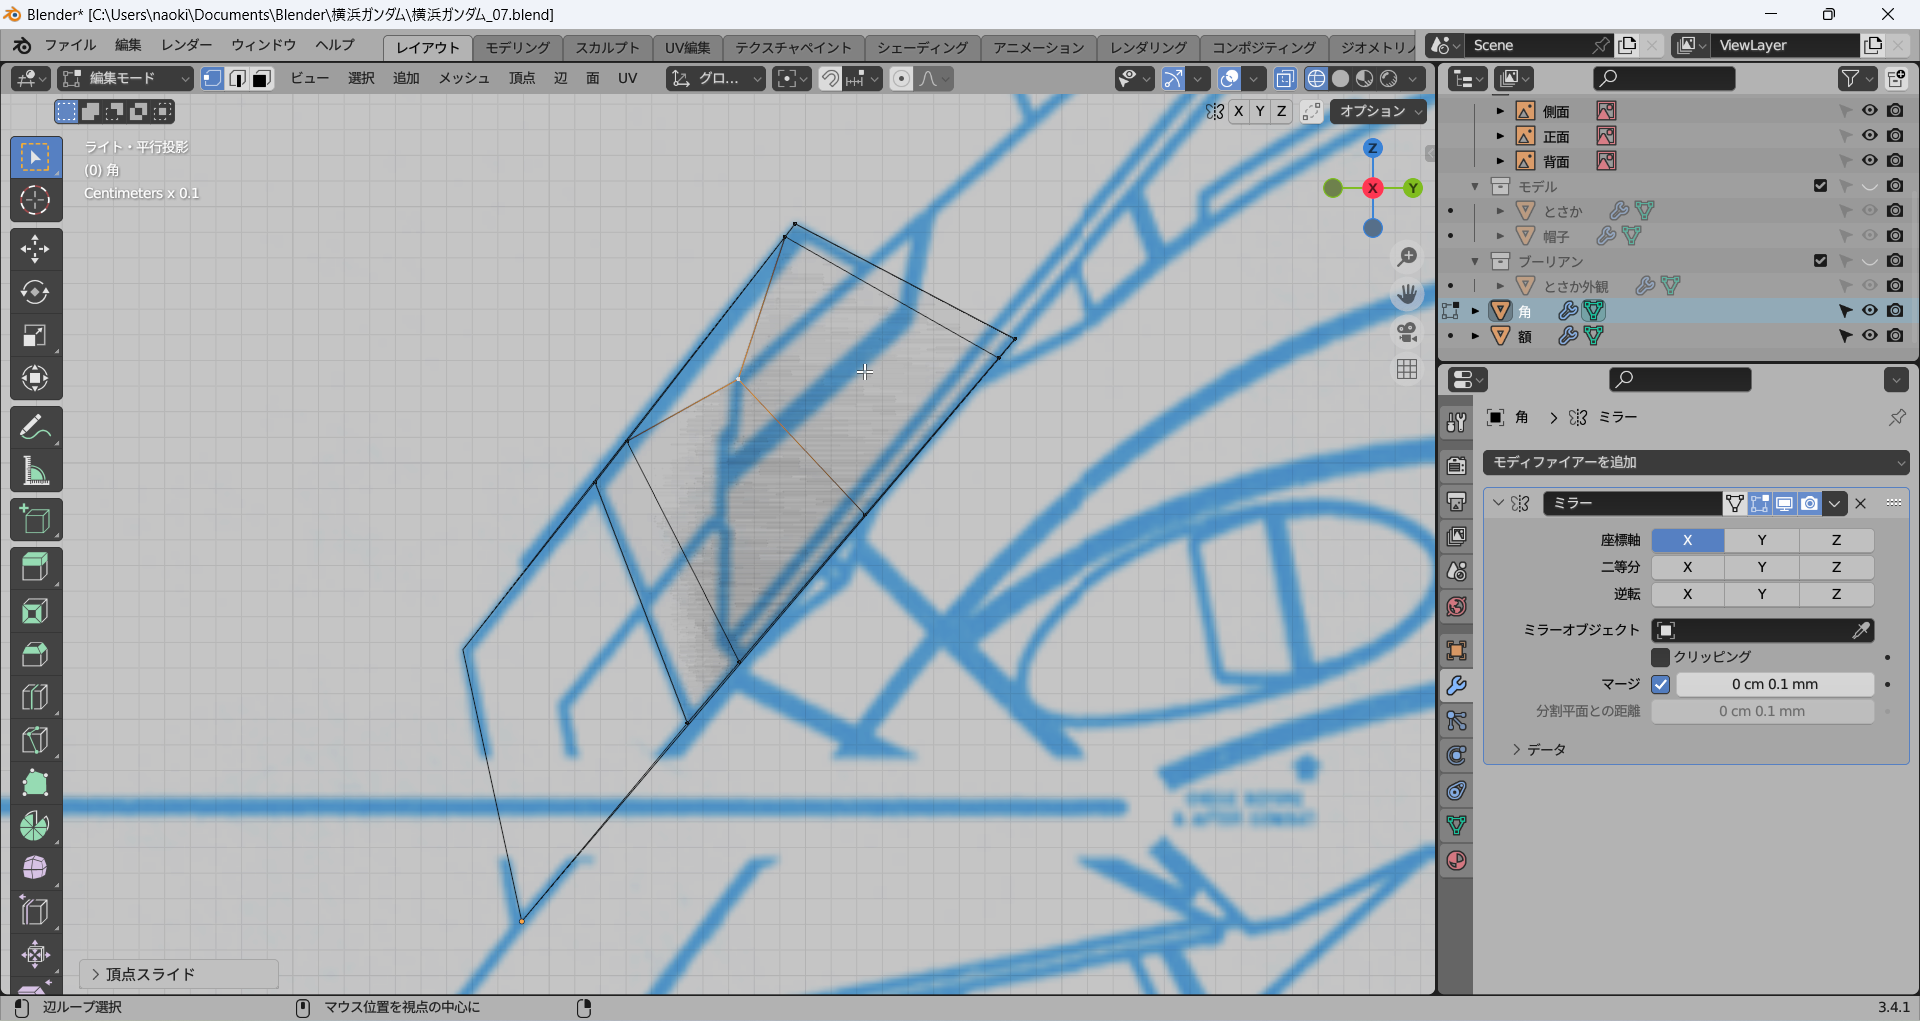
Task: Select the 3D Cursor tool
Action: tap(35, 200)
